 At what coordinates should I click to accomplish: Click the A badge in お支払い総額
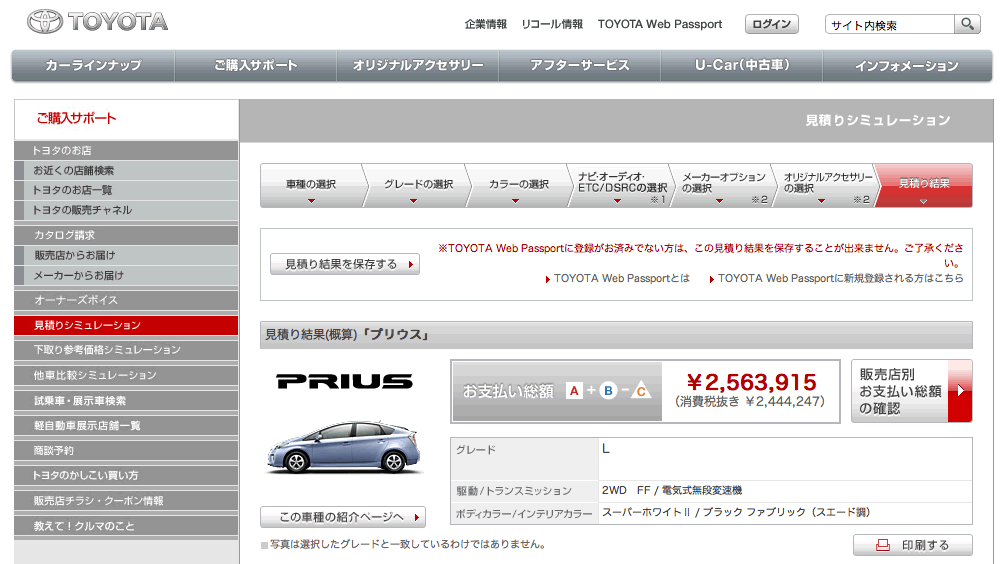tap(574, 391)
